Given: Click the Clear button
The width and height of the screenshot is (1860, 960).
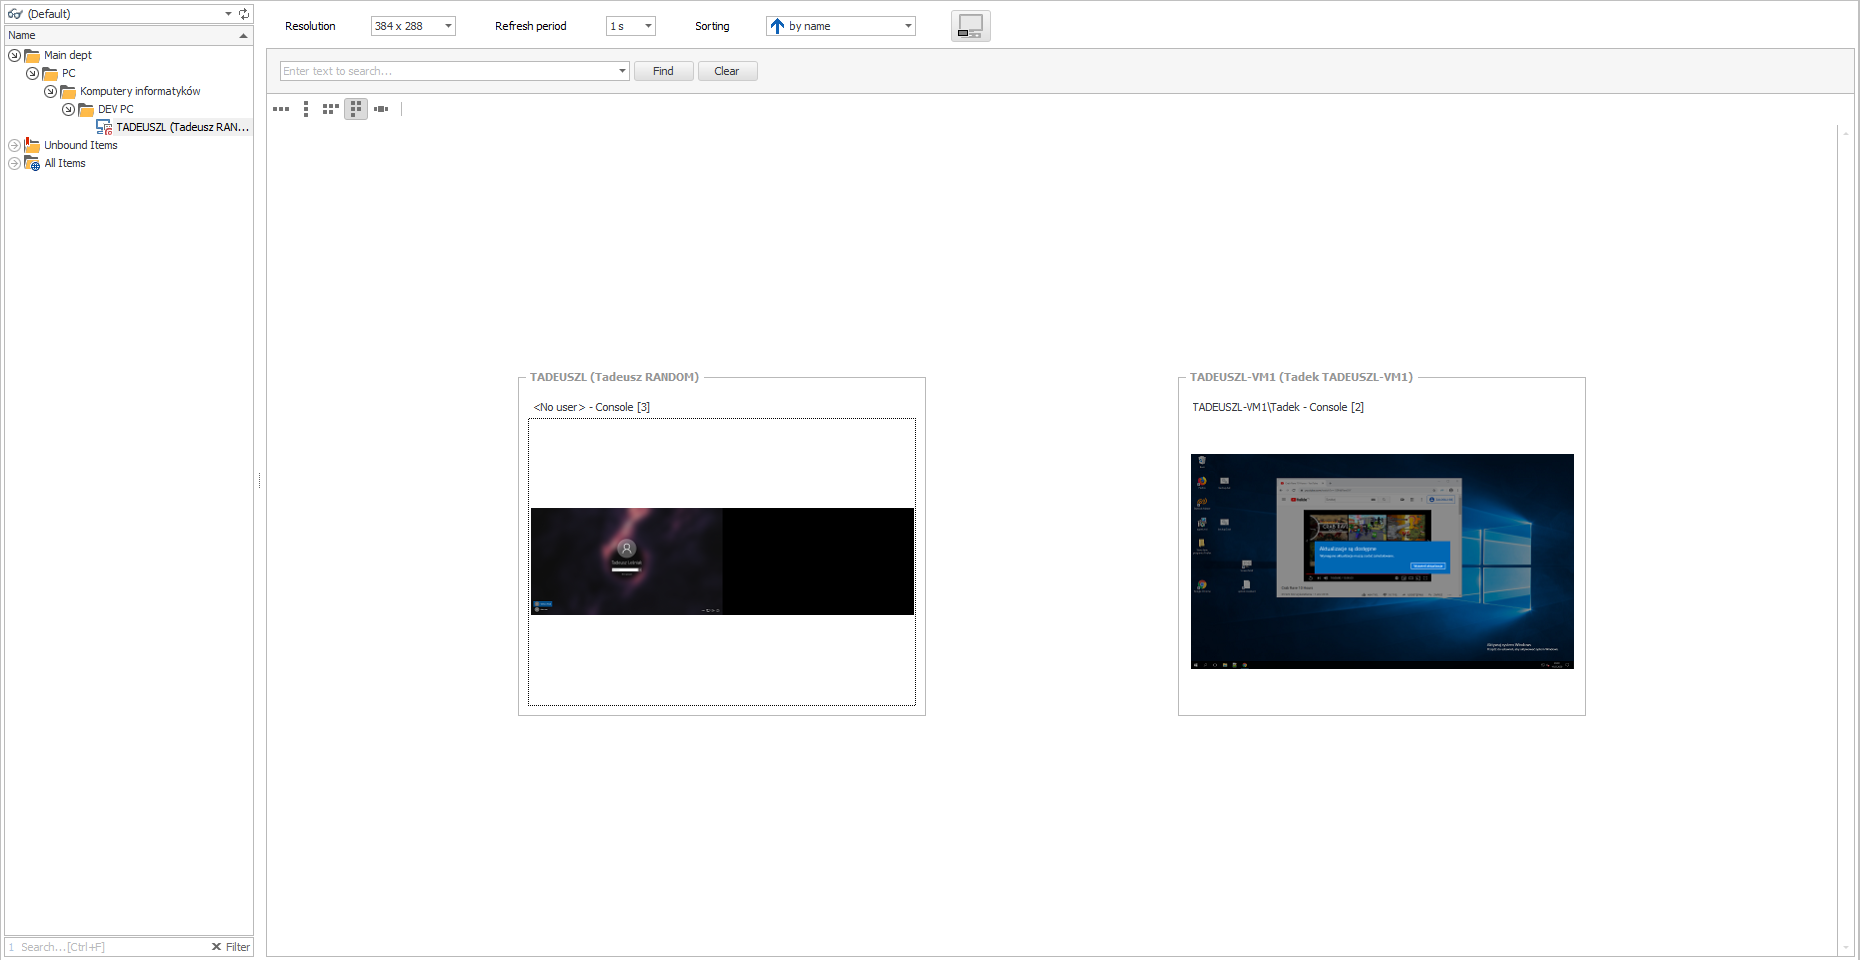Looking at the screenshot, I should click(x=727, y=71).
